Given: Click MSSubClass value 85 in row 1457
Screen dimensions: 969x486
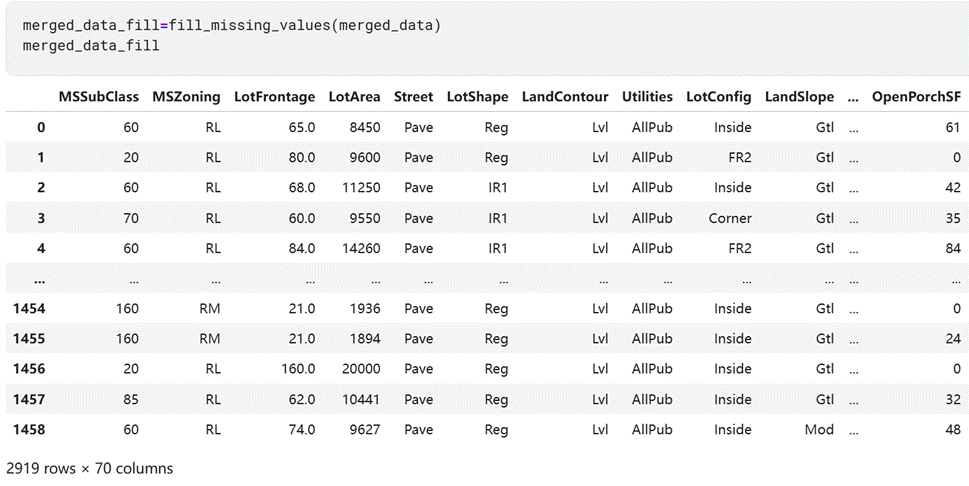Looking at the screenshot, I should (131, 399).
